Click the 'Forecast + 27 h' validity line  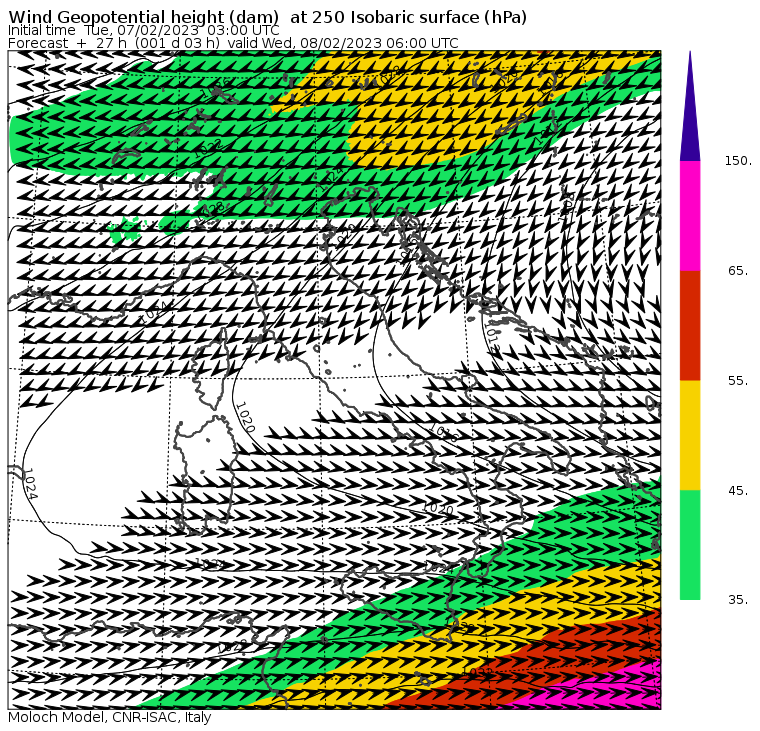click(233, 43)
